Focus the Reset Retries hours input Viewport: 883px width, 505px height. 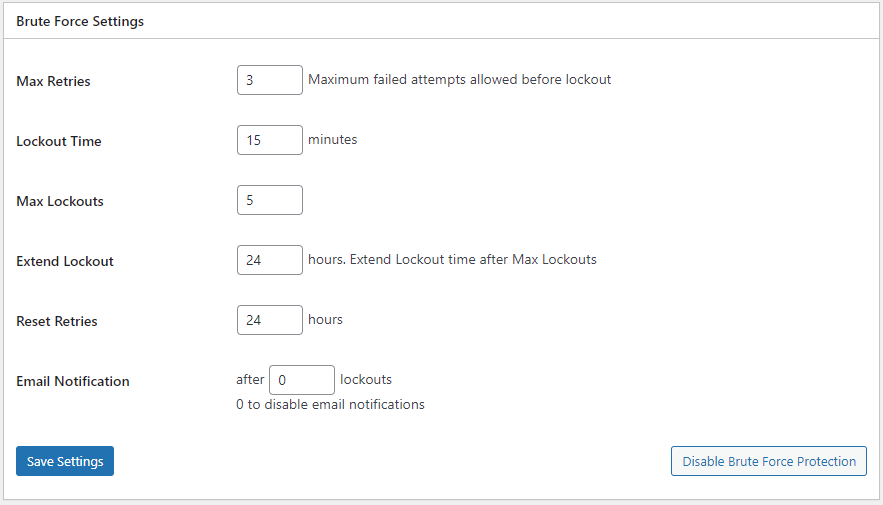tap(269, 320)
